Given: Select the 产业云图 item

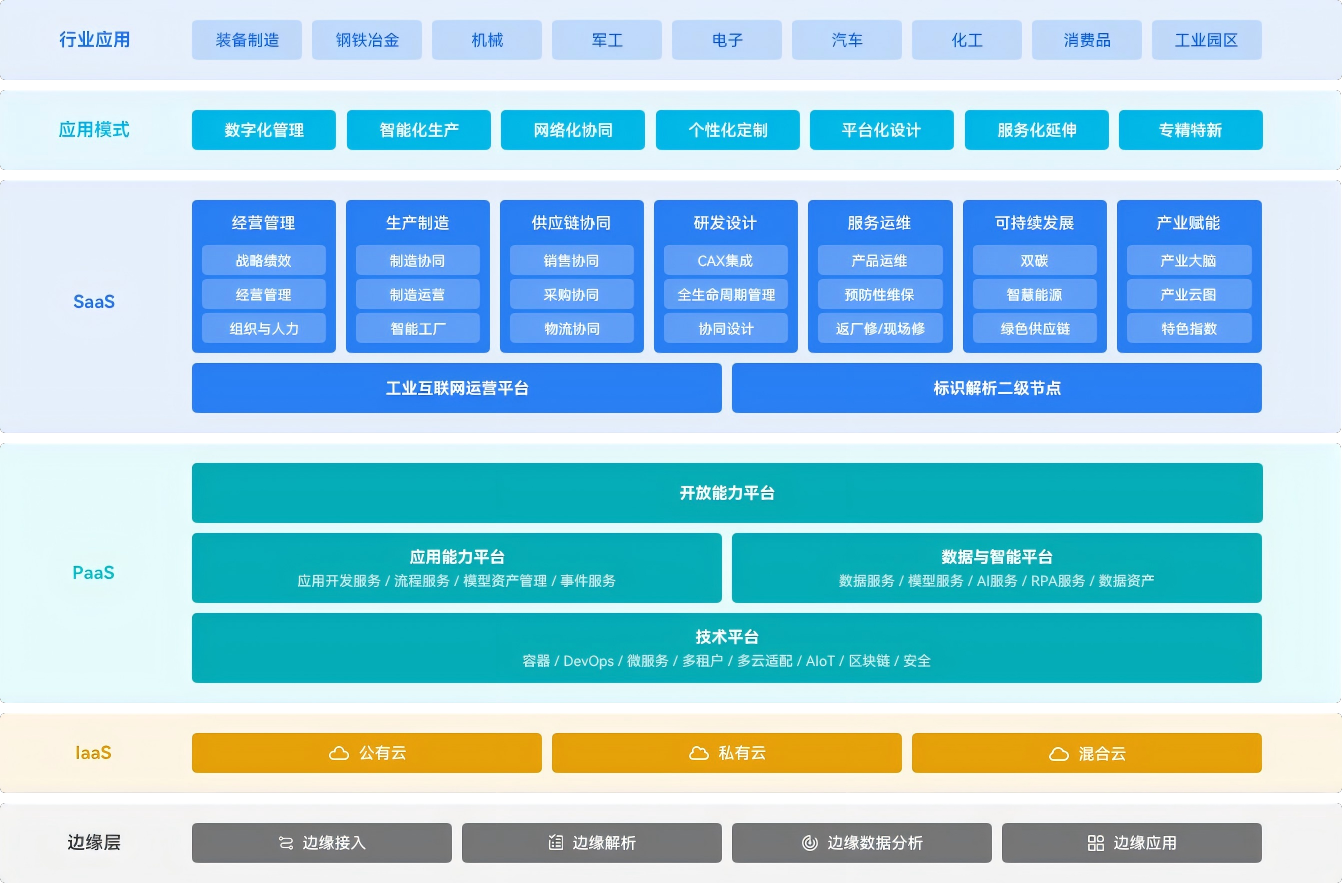Looking at the screenshot, I should click(1189, 295).
